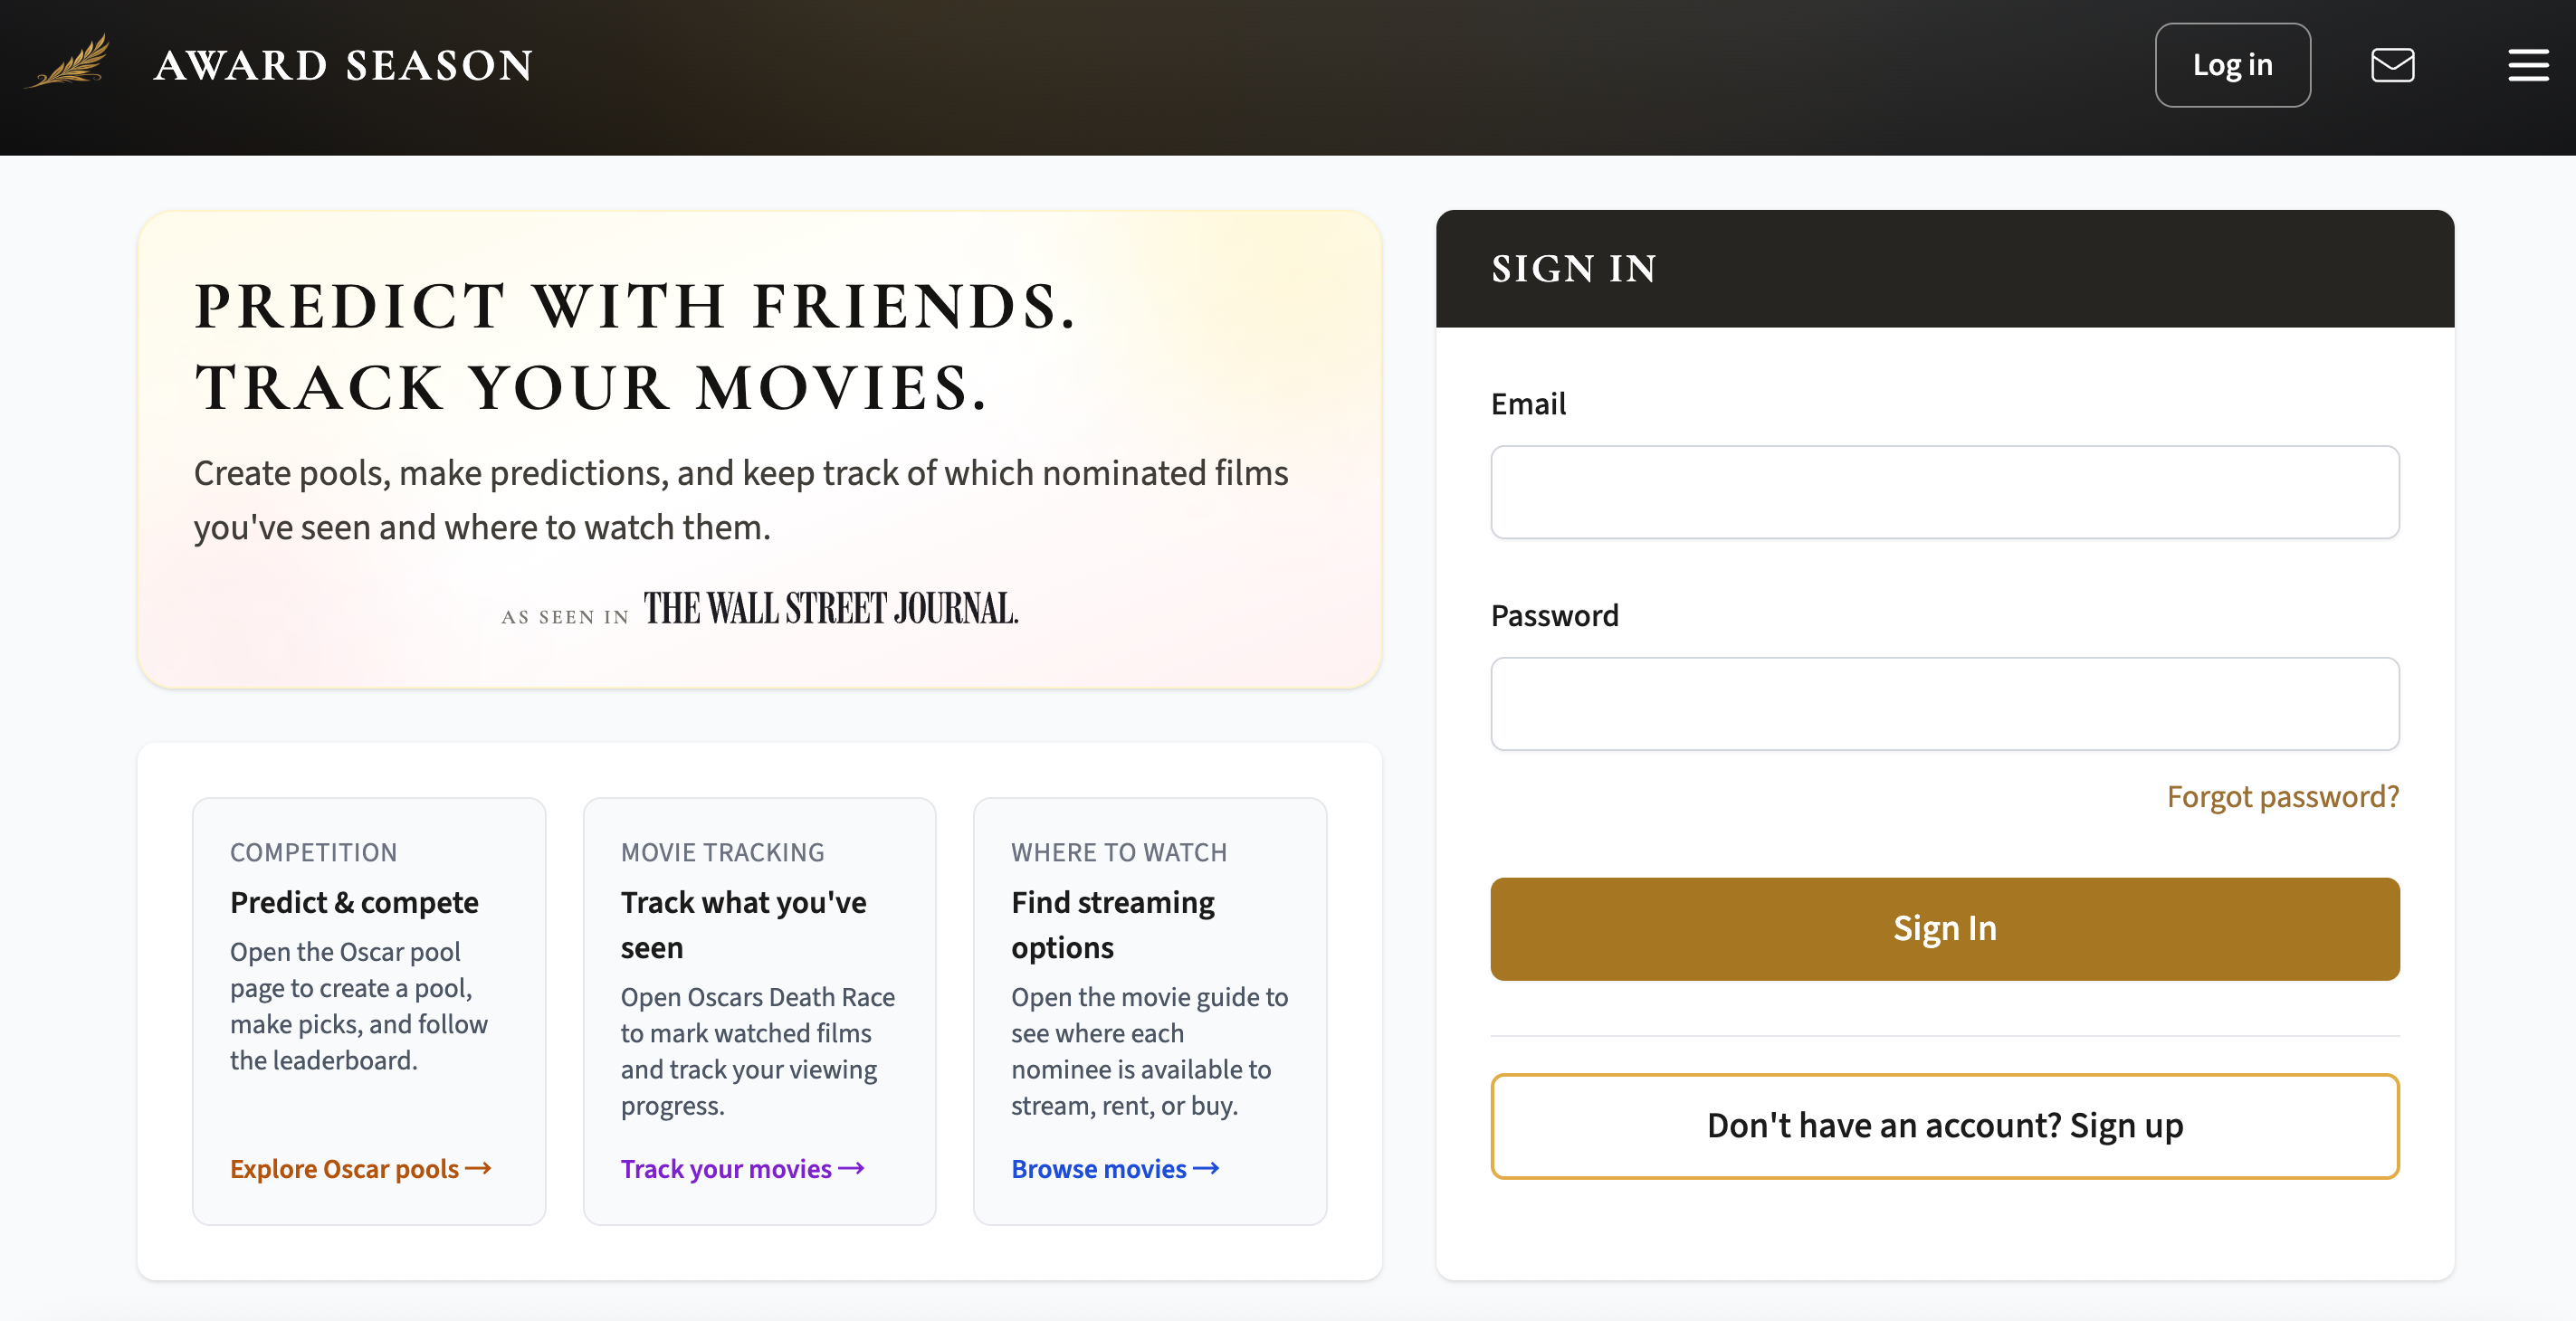2576x1321 pixels.
Task: Click the Wall Street Journal logo
Action: pos(830,608)
